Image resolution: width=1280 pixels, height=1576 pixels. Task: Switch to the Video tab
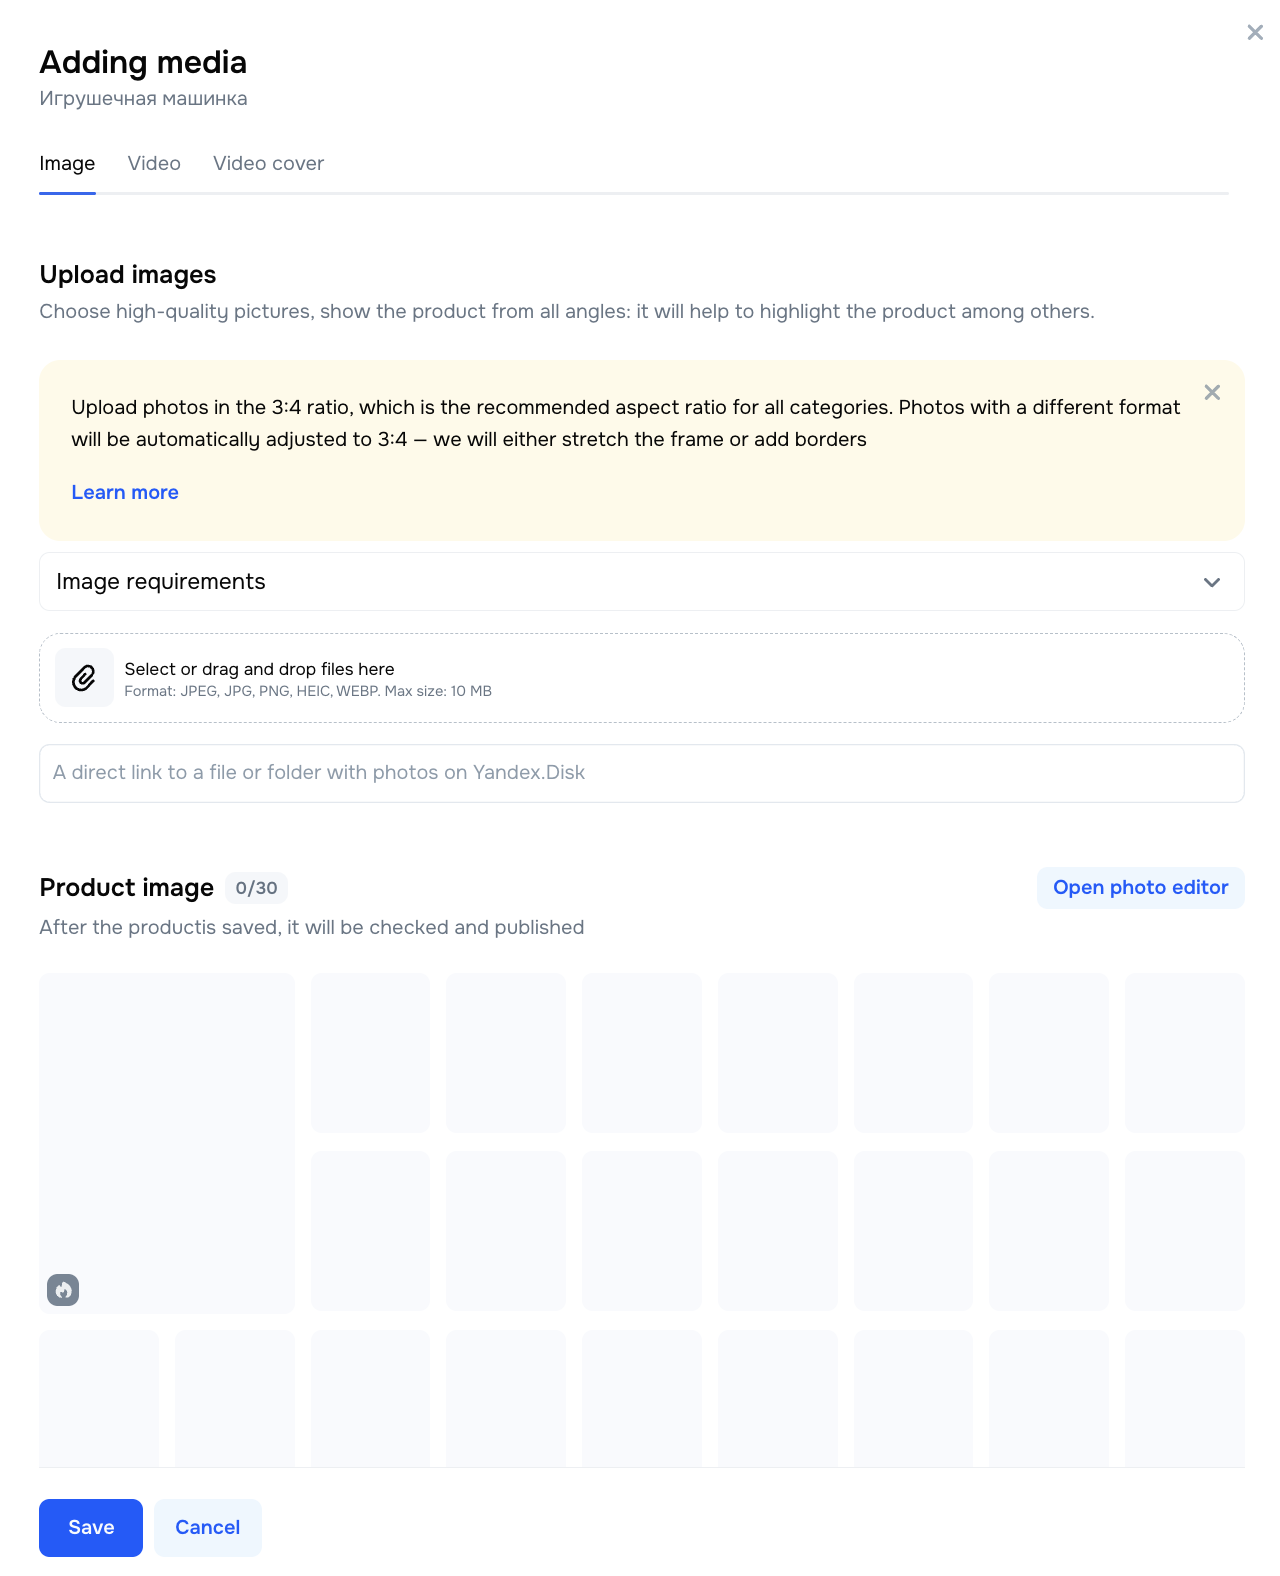pyautogui.click(x=154, y=163)
